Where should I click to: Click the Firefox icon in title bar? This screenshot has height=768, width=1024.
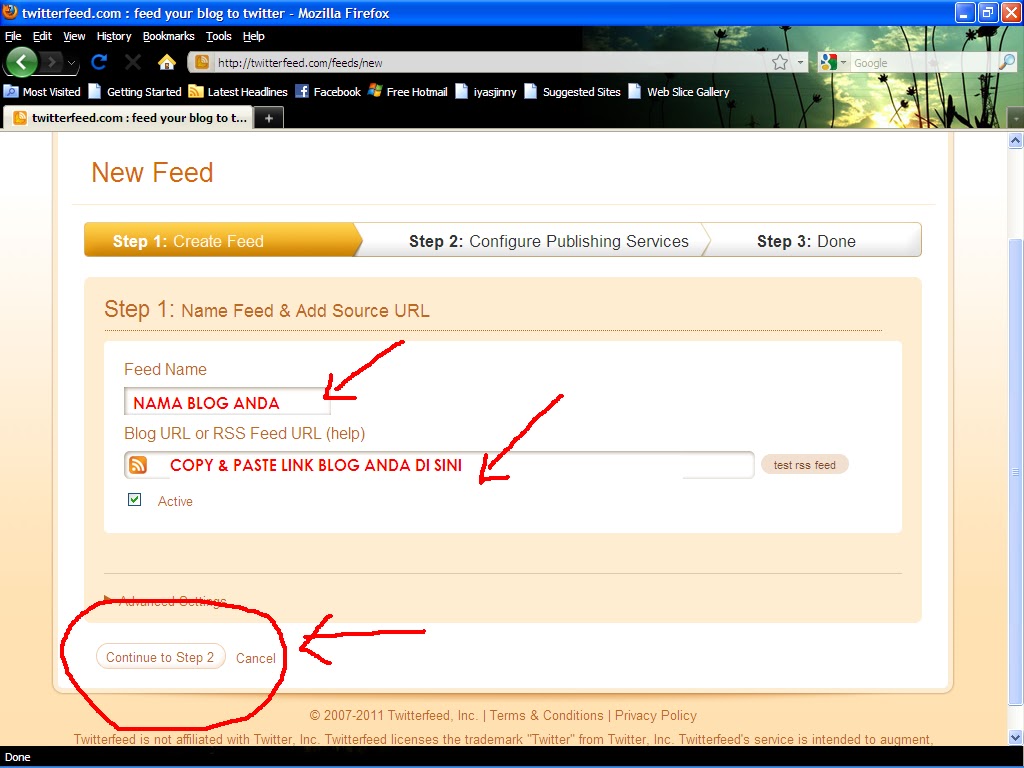click(x=10, y=12)
